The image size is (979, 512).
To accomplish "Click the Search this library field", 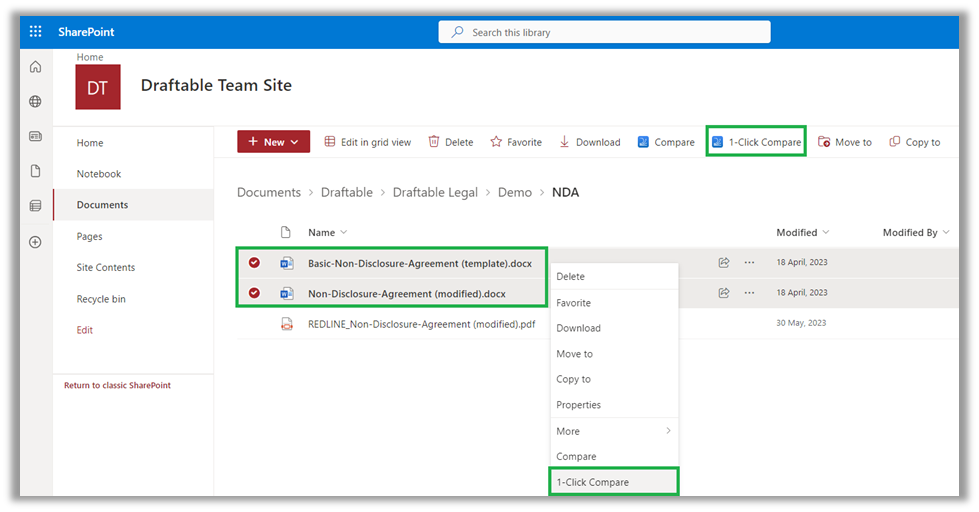I will coord(604,32).
